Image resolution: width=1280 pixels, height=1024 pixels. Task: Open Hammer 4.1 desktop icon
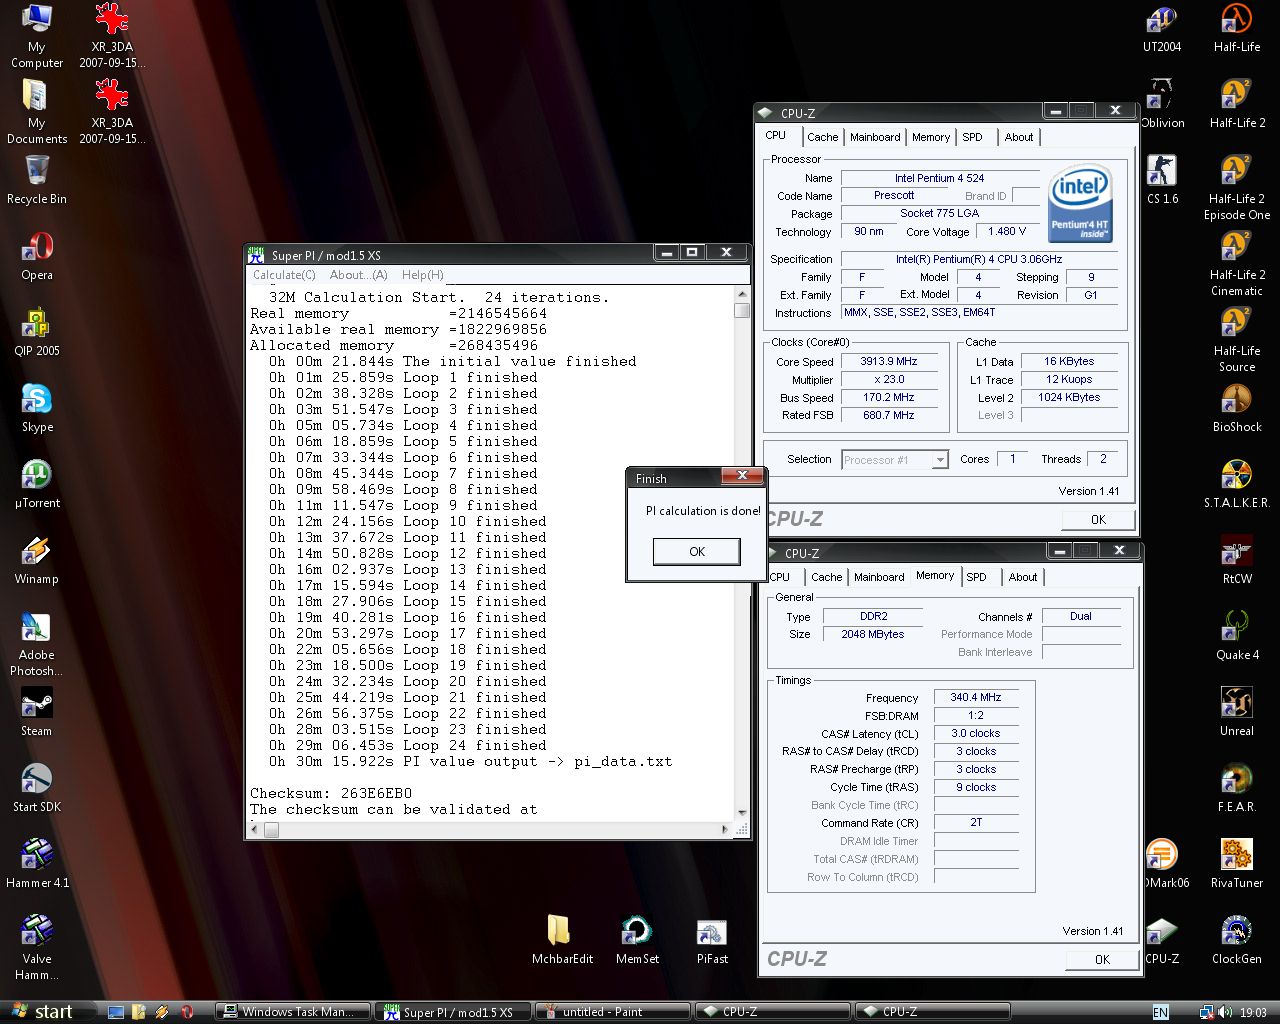37,864
